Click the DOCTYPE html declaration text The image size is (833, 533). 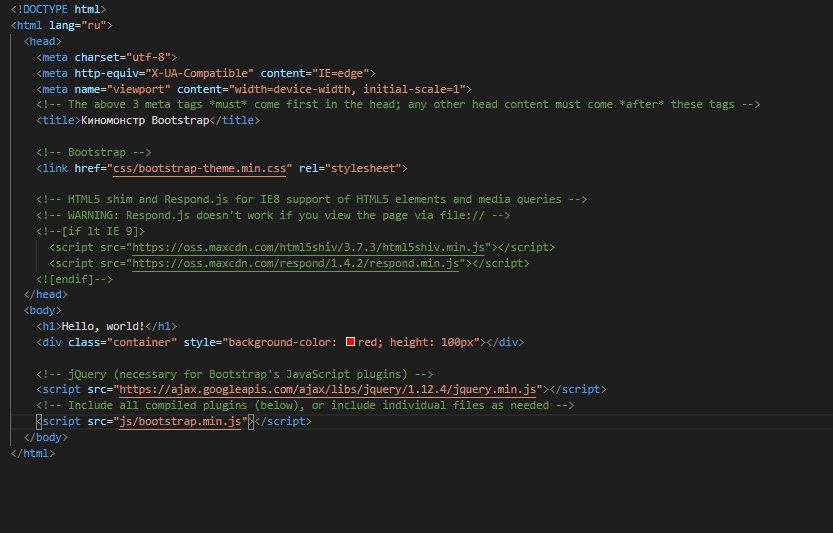pyautogui.click(x=58, y=10)
